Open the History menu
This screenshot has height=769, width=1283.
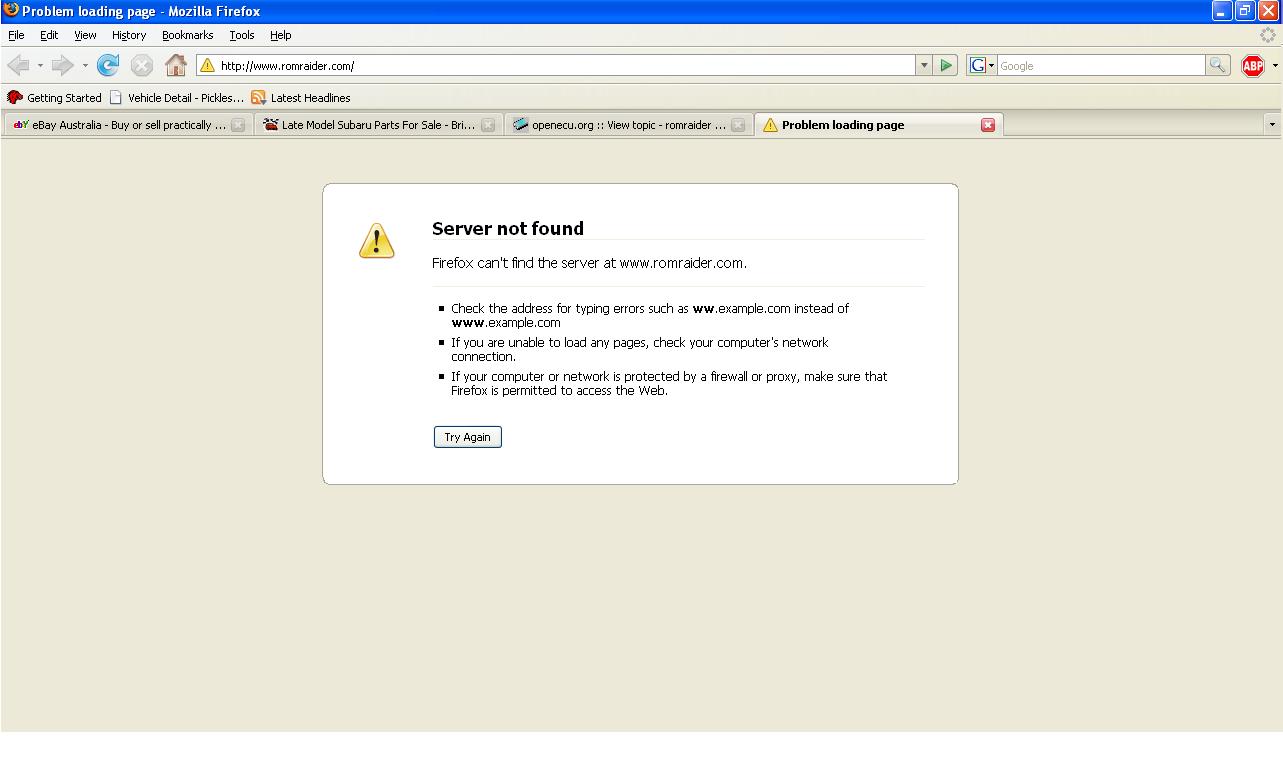[x=129, y=35]
